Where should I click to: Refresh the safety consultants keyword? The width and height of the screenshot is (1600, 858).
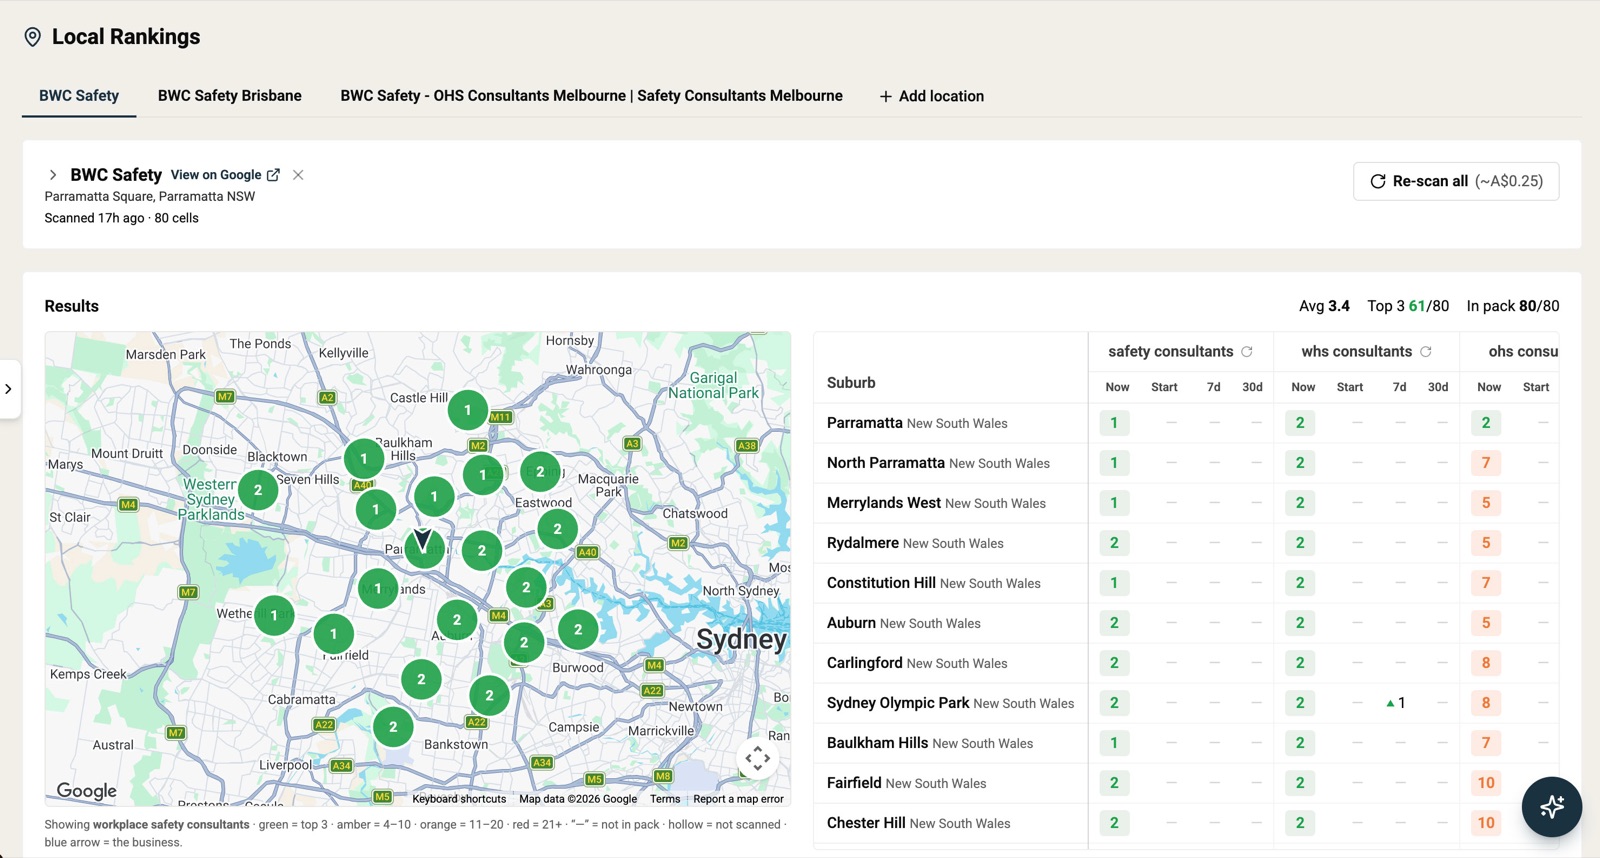pos(1247,352)
